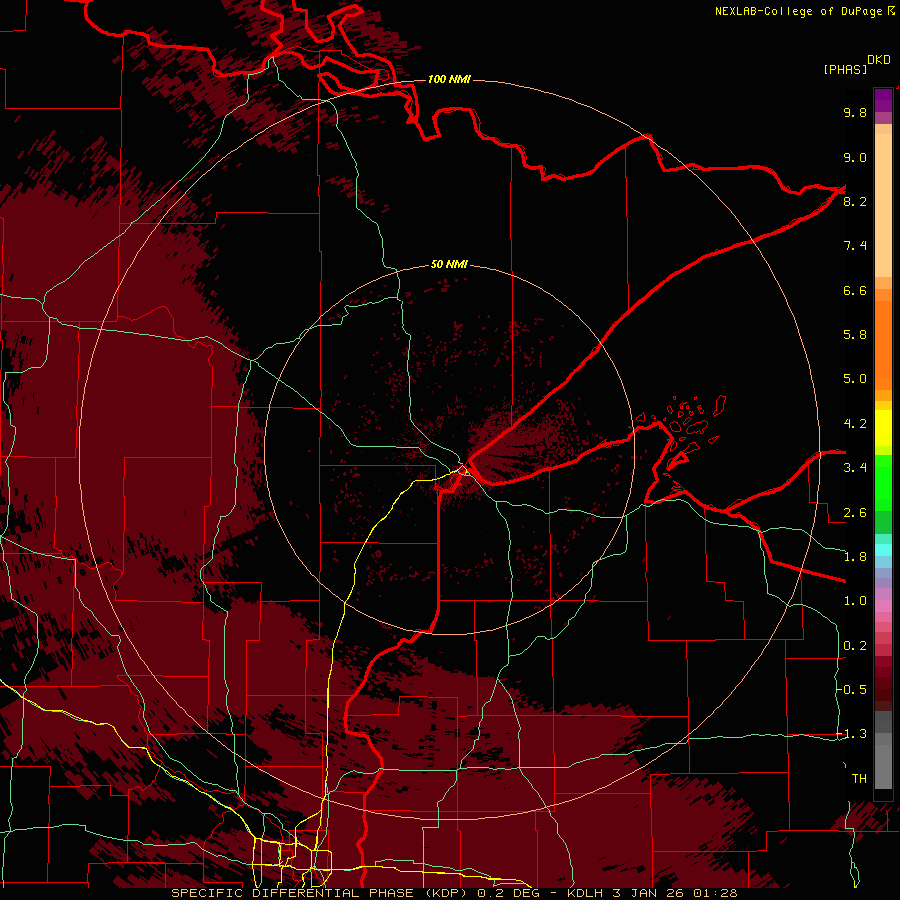Click the KDLH station ID in the caption

pyautogui.click(x=585, y=893)
